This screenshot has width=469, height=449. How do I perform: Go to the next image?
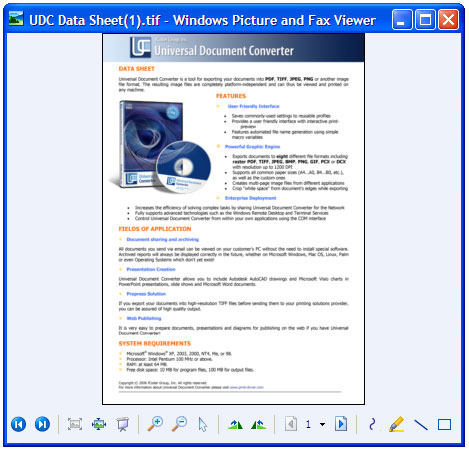coord(42,424)
